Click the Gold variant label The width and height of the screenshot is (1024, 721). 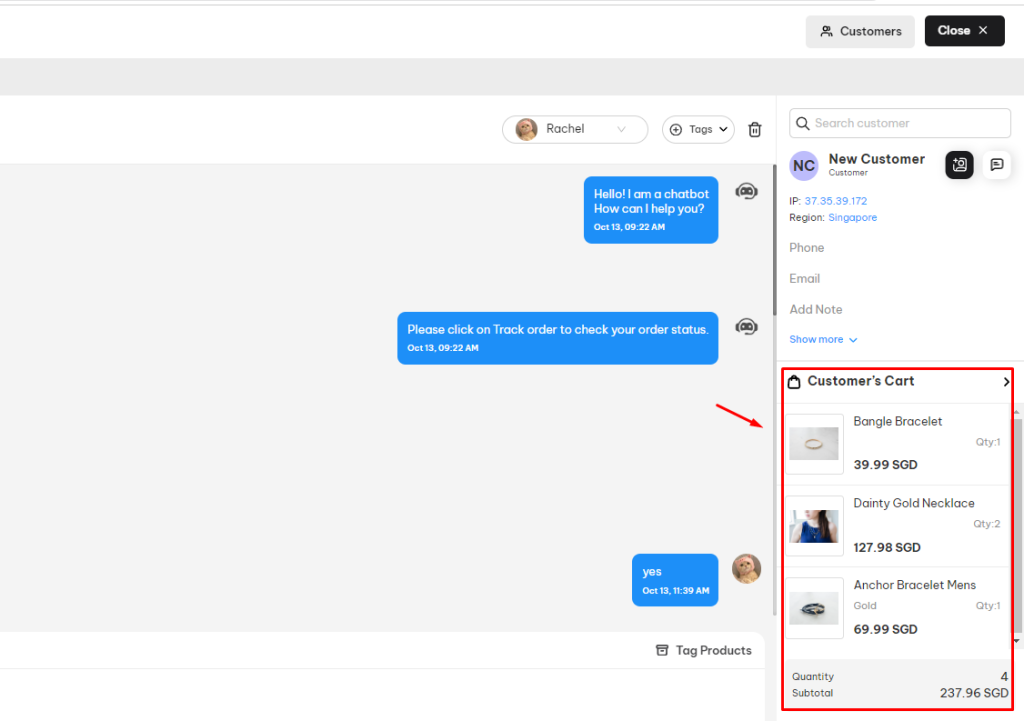[x=865, y=605]
